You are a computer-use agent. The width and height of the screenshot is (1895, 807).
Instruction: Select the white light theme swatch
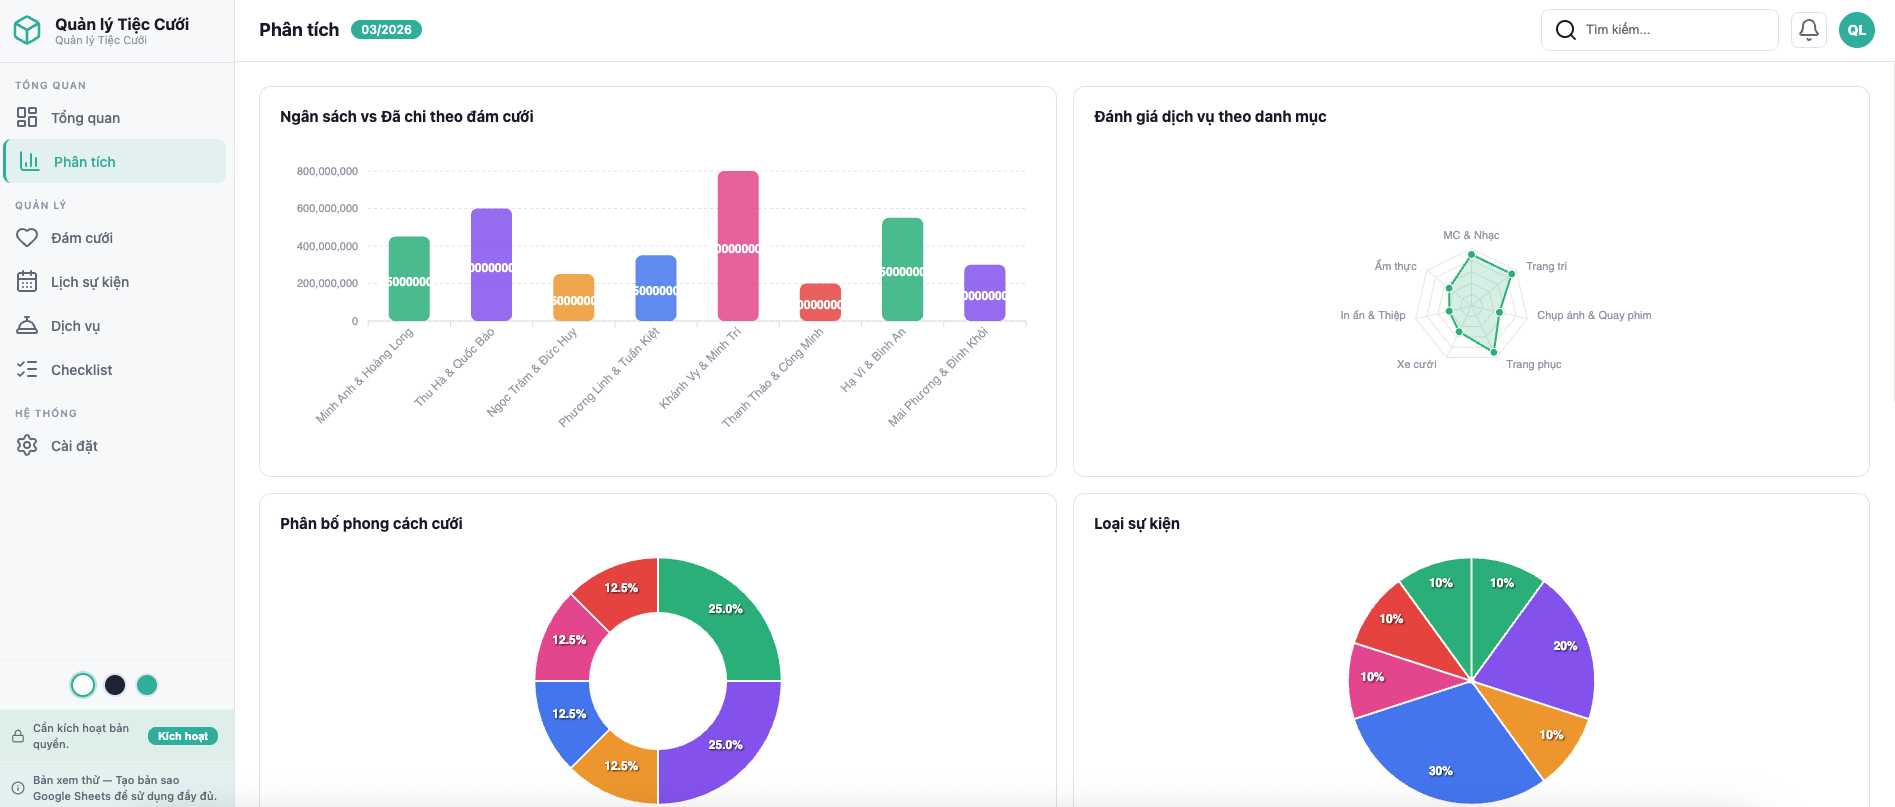83,685
